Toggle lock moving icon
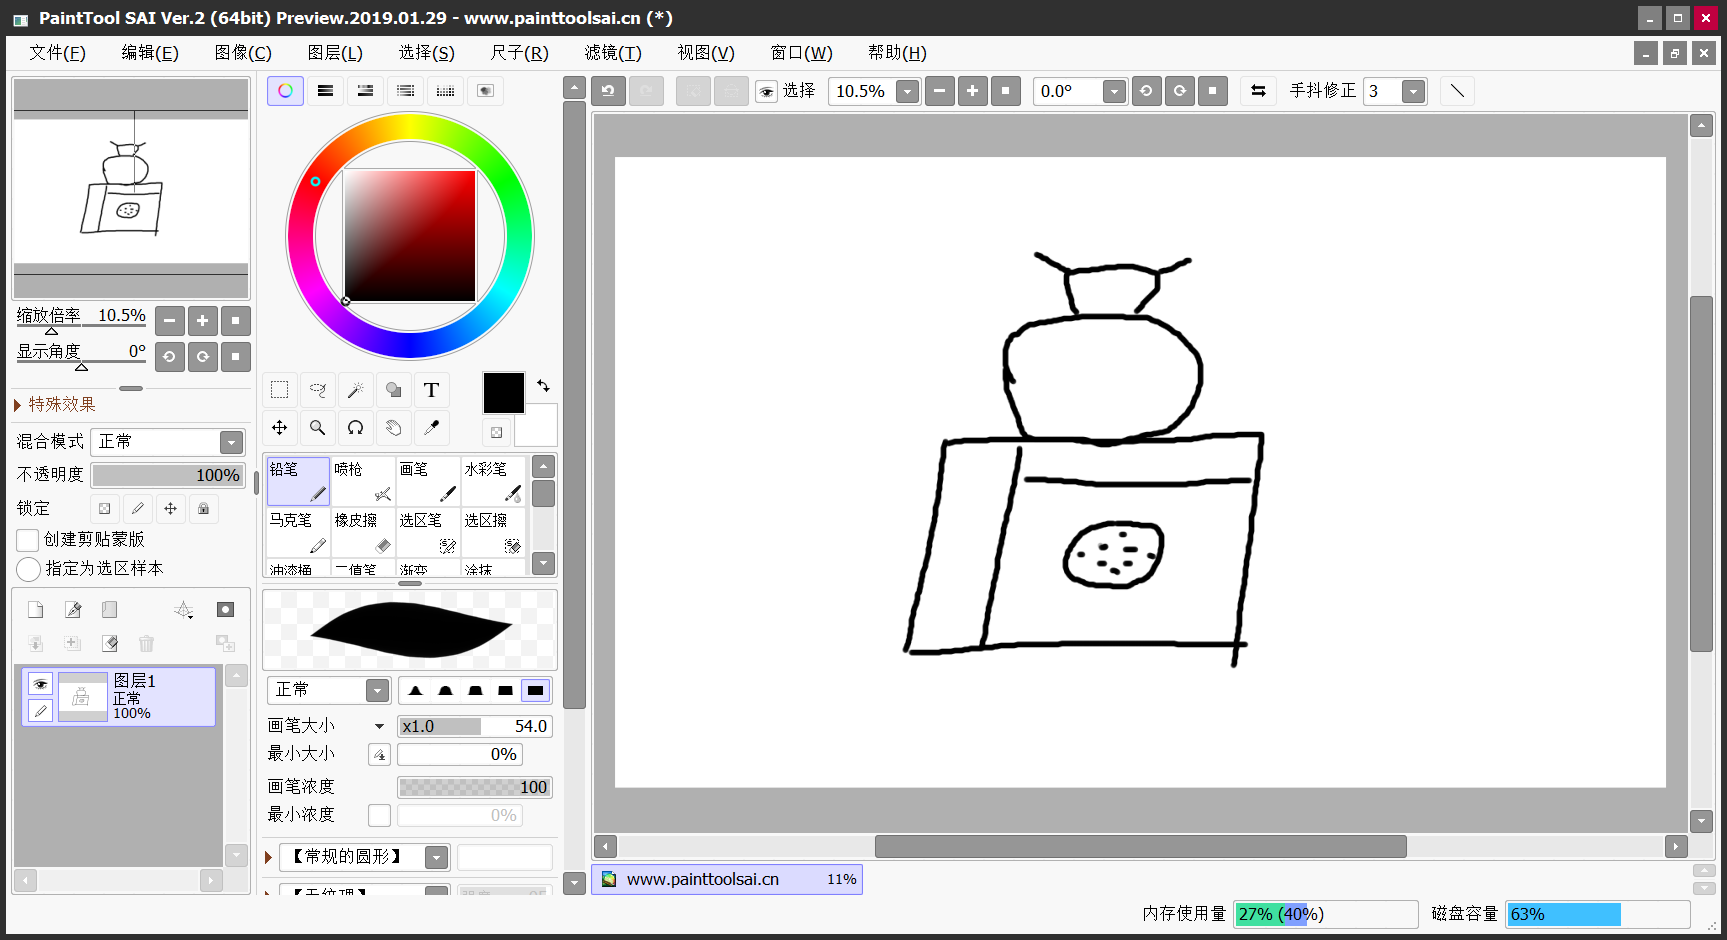Image resolution: width=1727 pixels, height=940 pixels. (171, 509)
